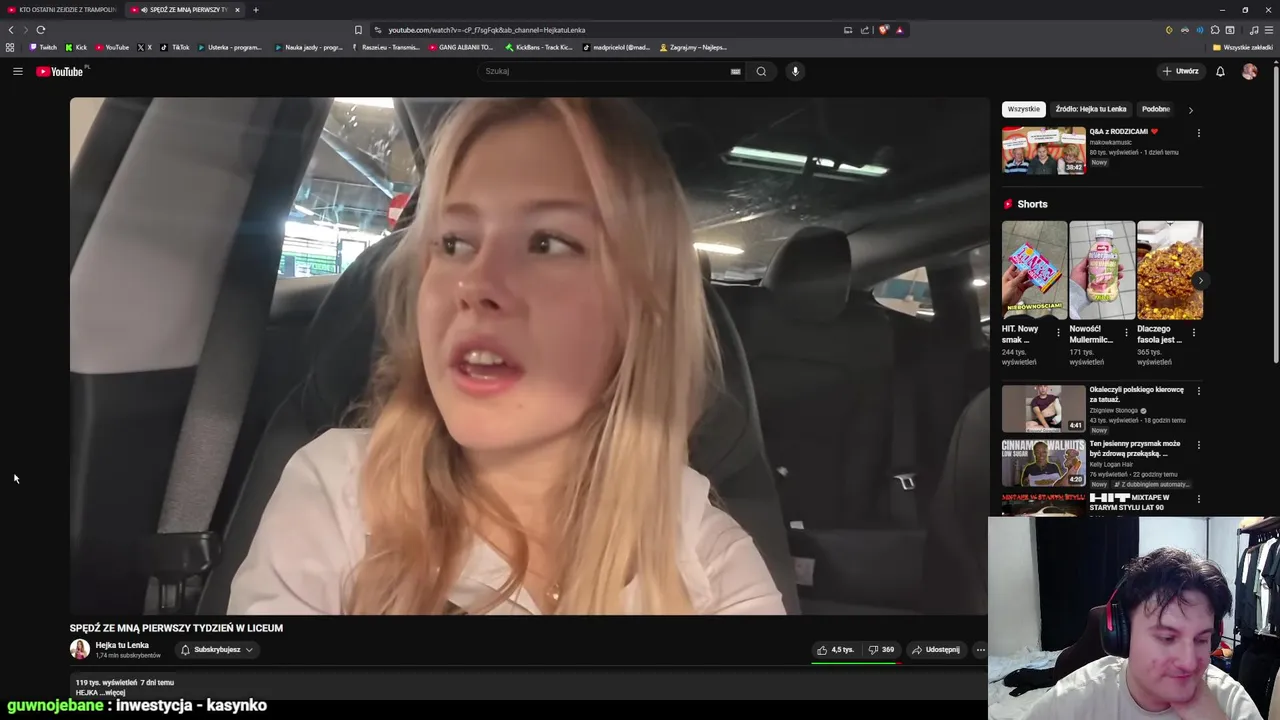
Task: Open the account avatar menu
Action: pos(1249,71)
